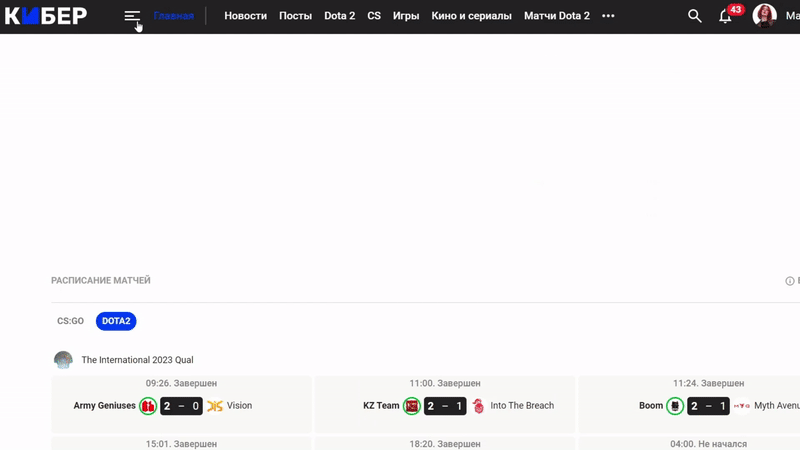Open the CS nav item
This screenshot has height=450, width=800.
(x=374, y=16)
